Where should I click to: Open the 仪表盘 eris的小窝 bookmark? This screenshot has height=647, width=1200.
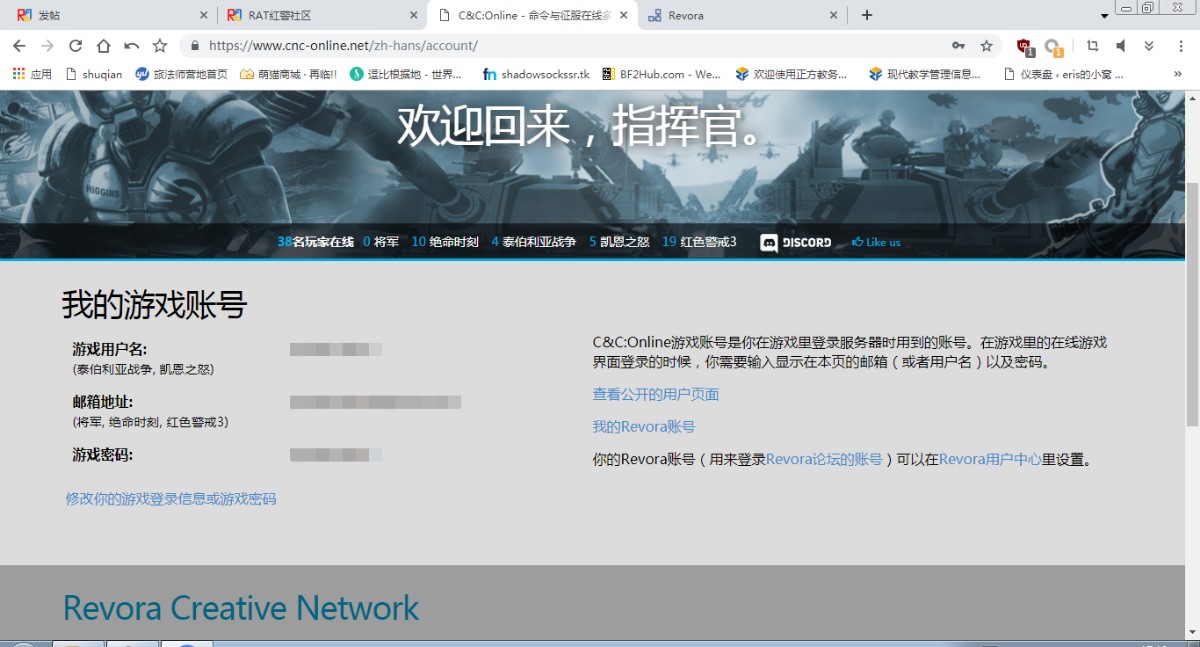pos(1063,74)
